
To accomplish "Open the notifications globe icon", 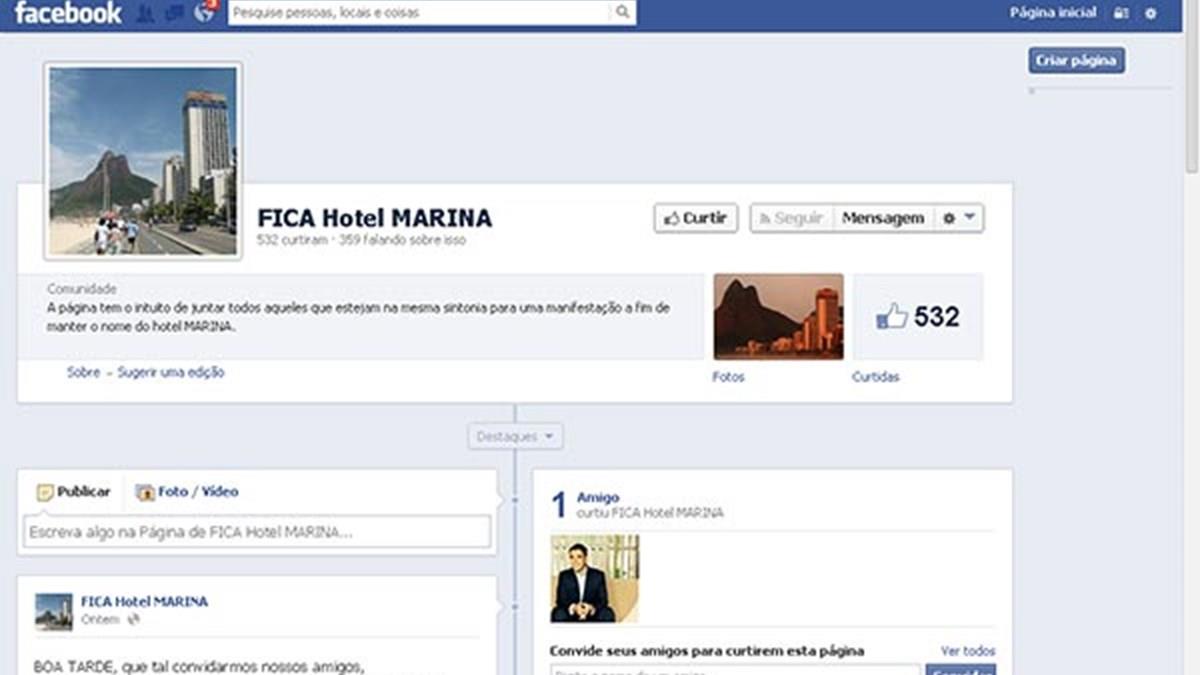I will pos(204,14).
